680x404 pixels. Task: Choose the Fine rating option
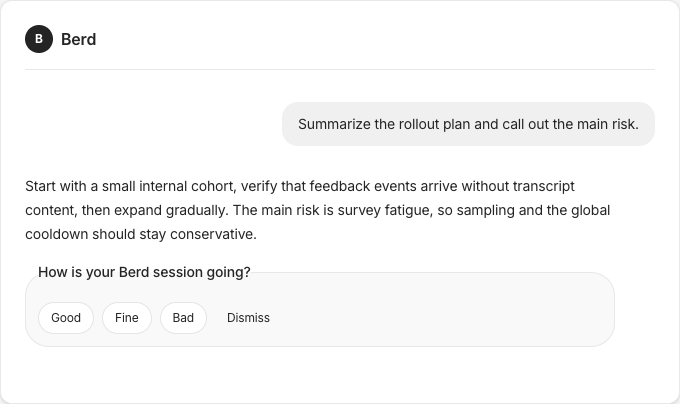(127, 318)
